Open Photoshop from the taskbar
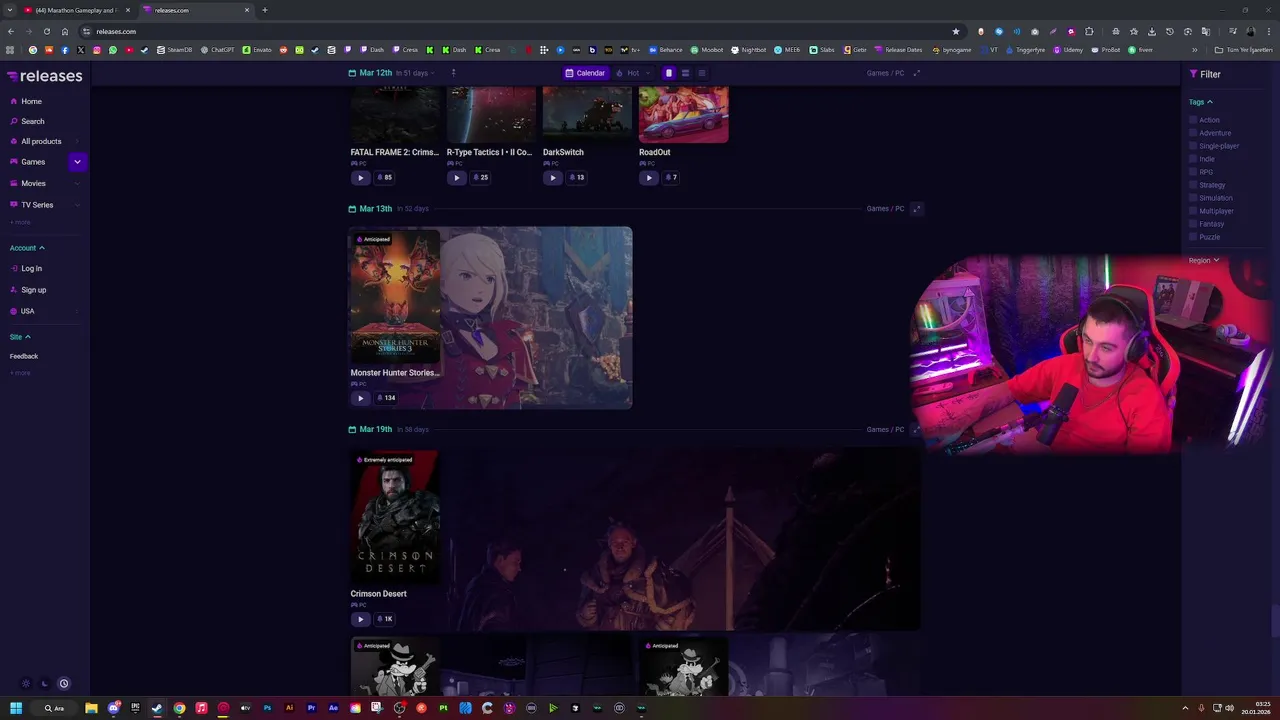 click(267, 708)
